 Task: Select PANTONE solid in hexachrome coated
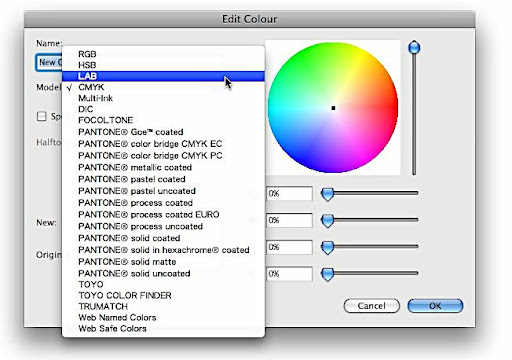(x=163, y=250)
